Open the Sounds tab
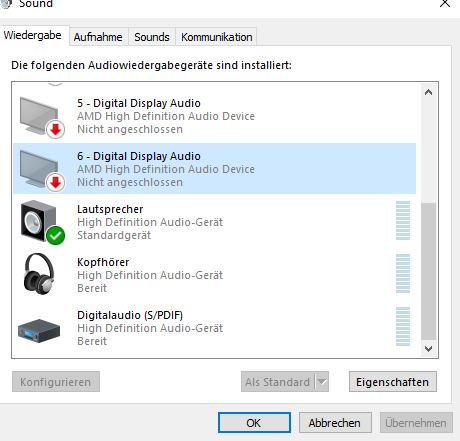Image resolution: width=460 pixels, height=441 pixels. (x=152, y=37)
